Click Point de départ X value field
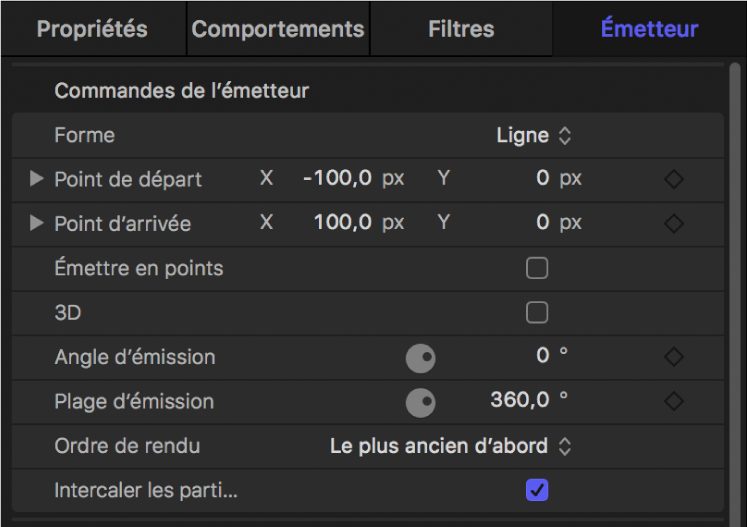The height and width of the screenshot is (527, 747). click(337, 179)
